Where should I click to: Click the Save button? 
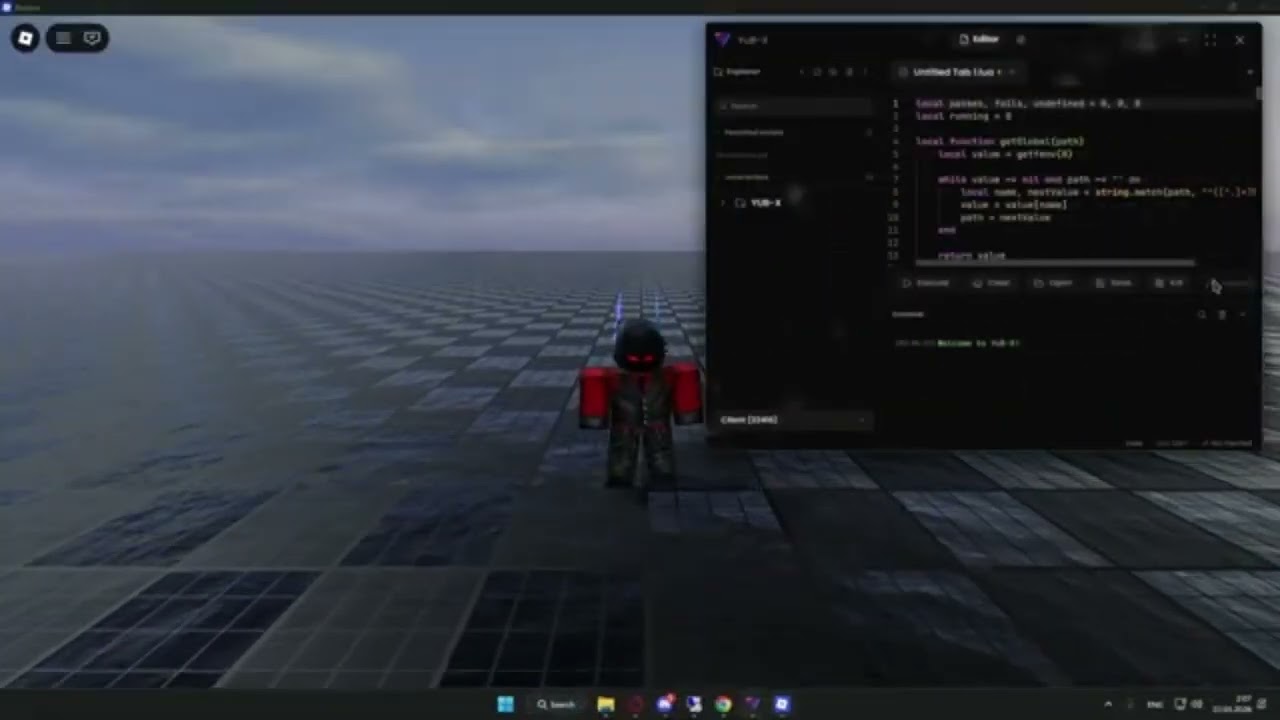1114,283
